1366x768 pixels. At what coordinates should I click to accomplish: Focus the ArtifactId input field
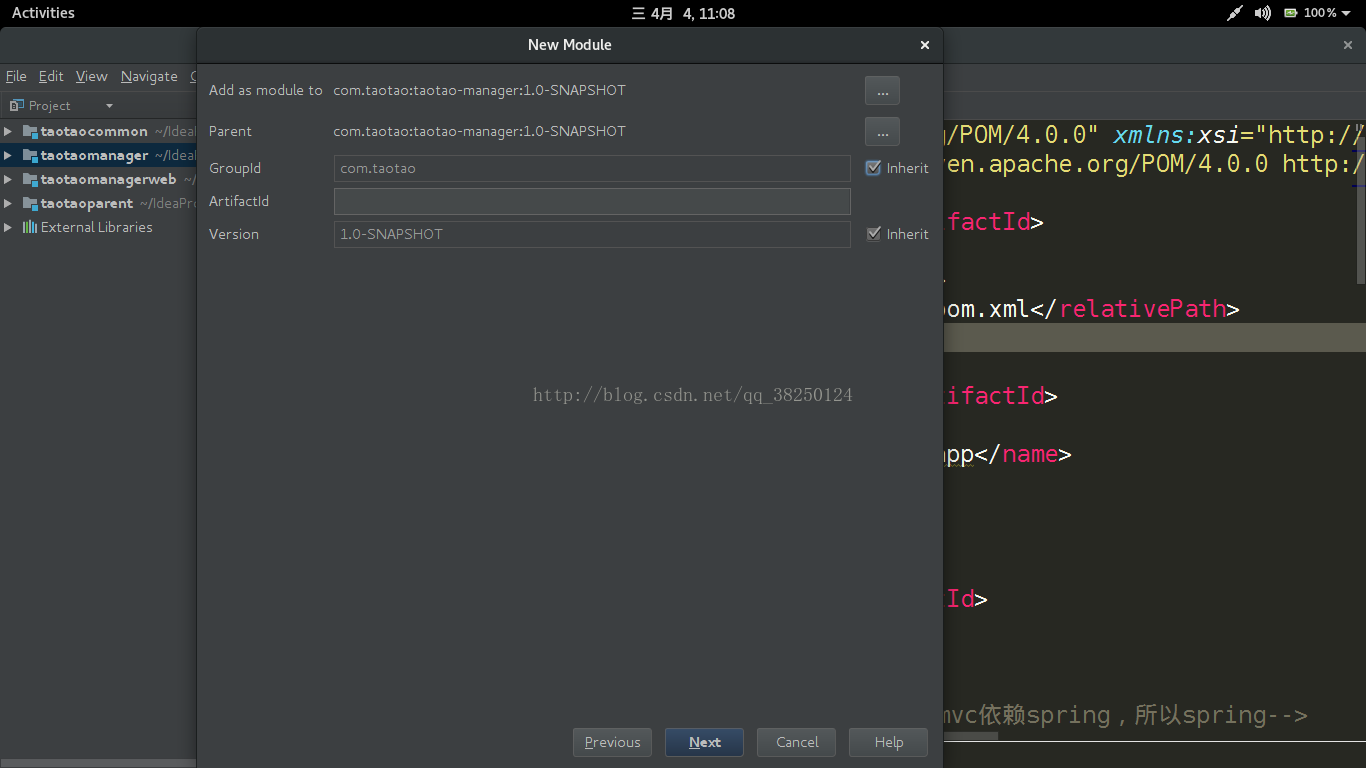pyautogui.click(x=592, y=201)
